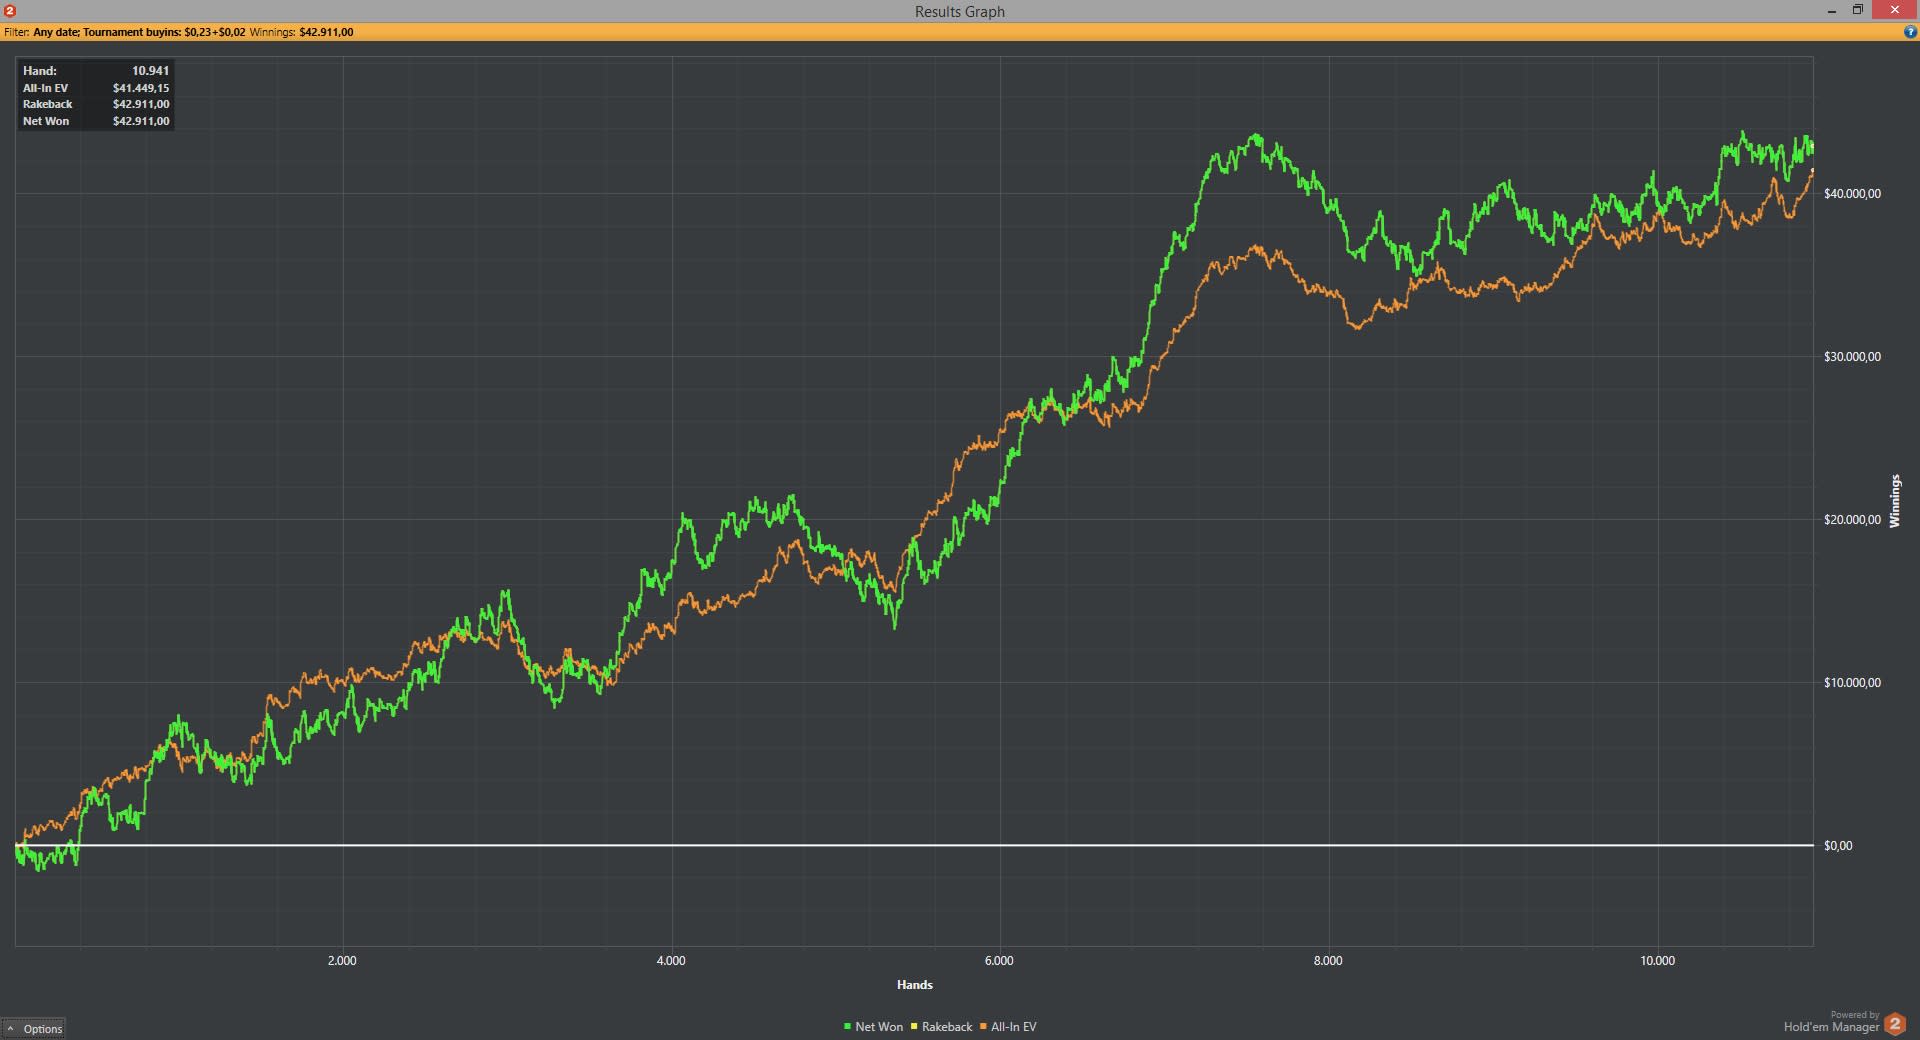
Task: Click the "10.000" hands axis label
Action: (x=1657, y=961)
